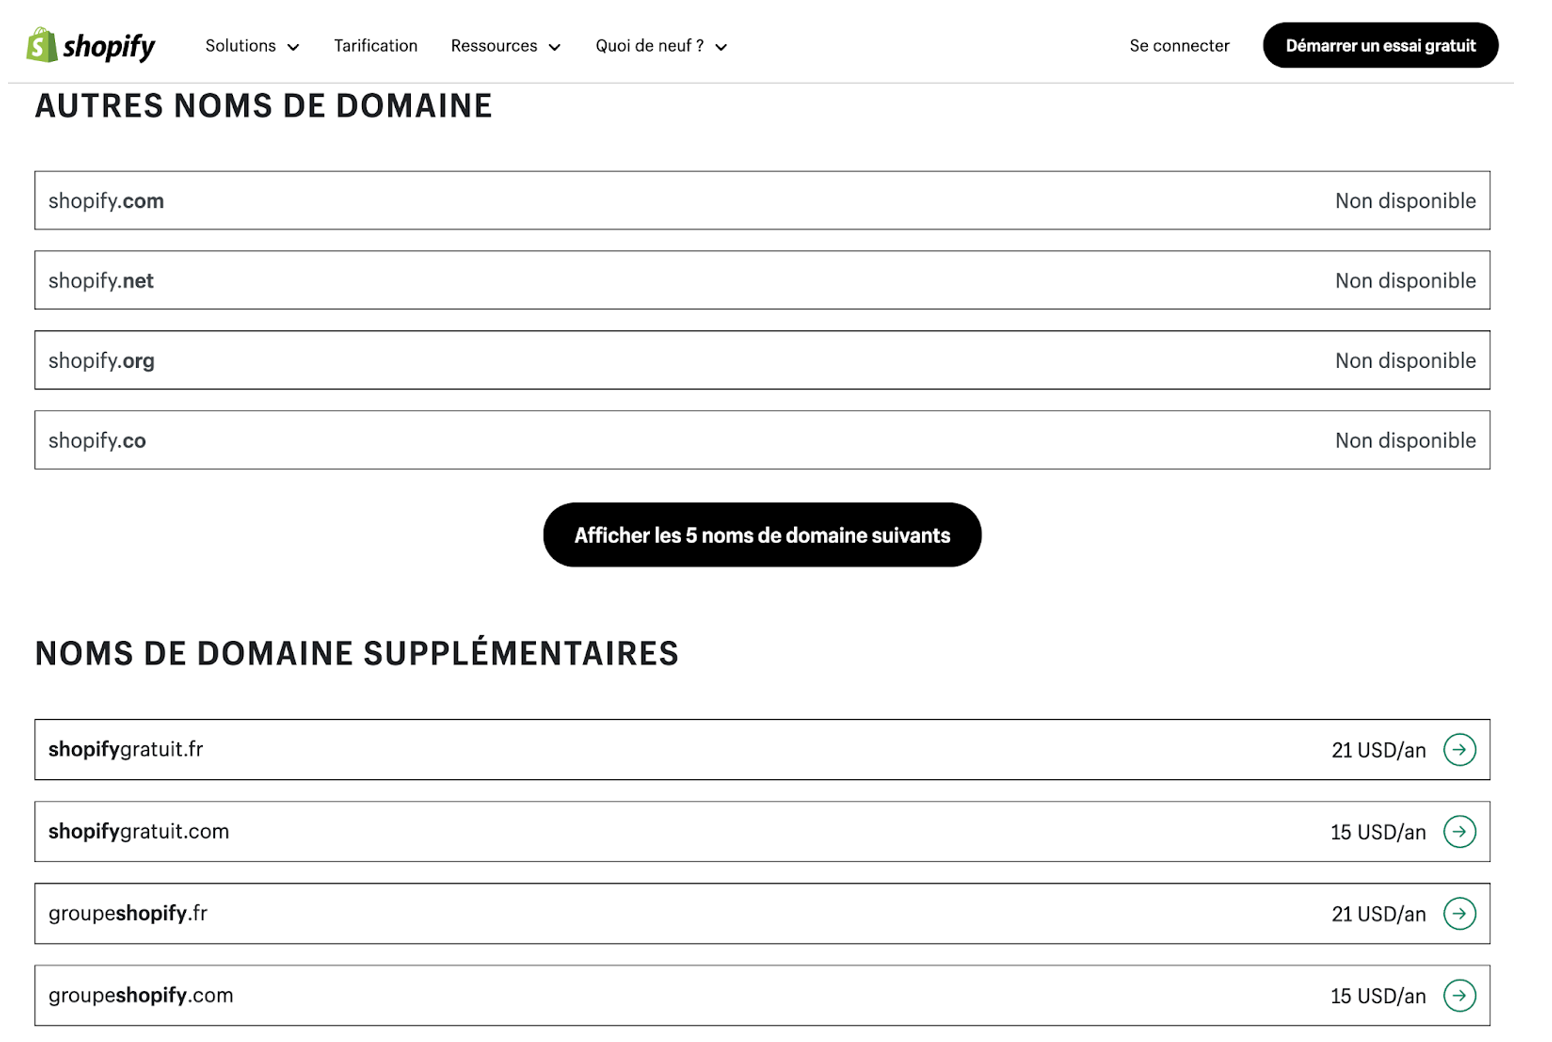Click Non disponible status for shopify.com

tap(1405, 201)
